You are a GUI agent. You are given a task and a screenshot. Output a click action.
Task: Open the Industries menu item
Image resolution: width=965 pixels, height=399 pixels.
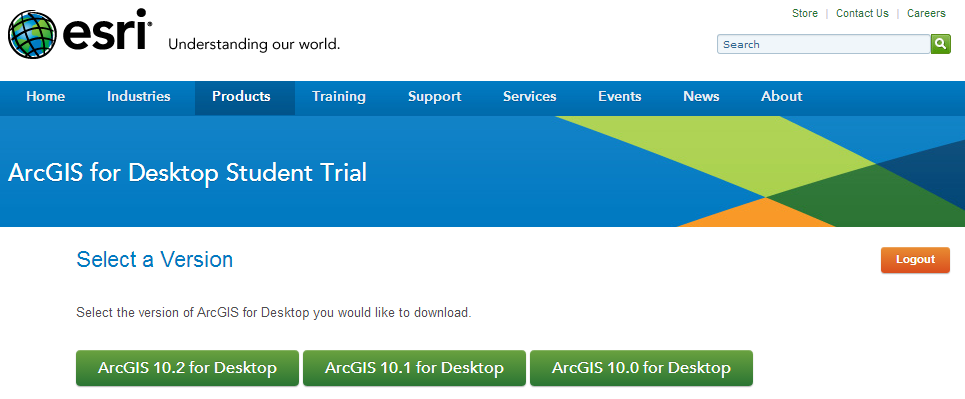tap(138, 97)
